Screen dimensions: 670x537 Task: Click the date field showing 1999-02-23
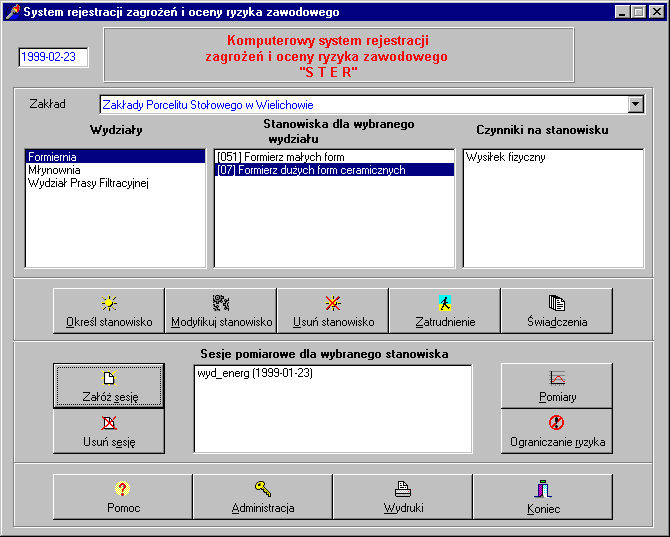pos(53,58)
